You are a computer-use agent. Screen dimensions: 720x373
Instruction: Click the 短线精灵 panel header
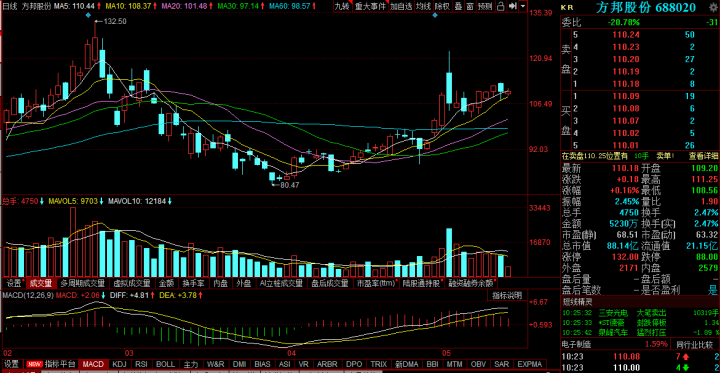click(x=578, y=302)
